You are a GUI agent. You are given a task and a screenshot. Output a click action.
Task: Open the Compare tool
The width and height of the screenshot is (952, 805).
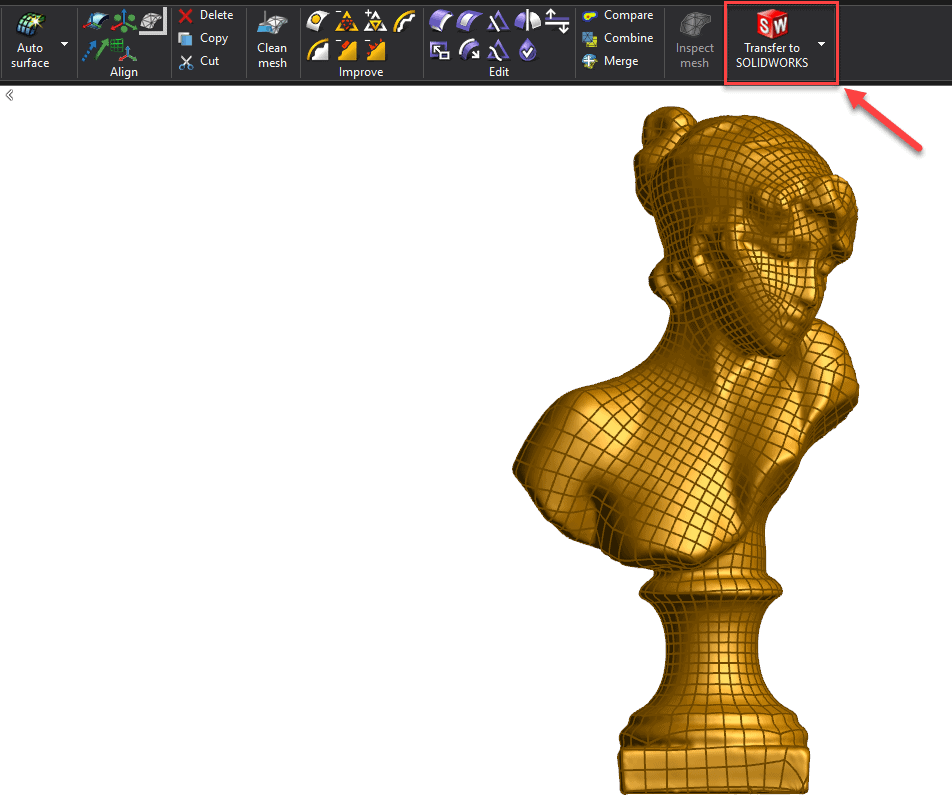coord(617,15)
